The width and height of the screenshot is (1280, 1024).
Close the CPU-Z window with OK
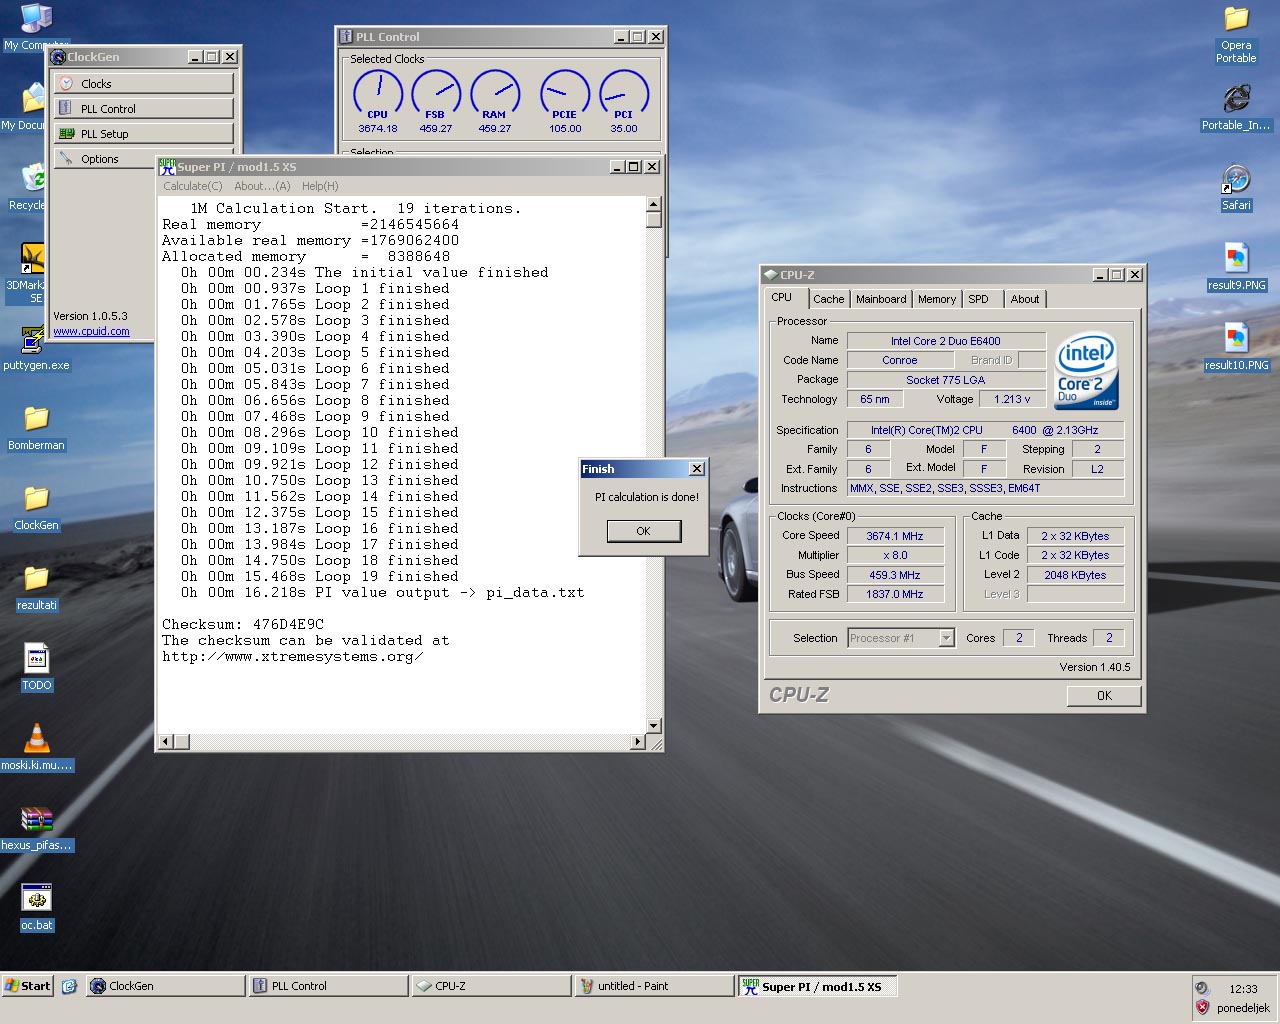(1104, 696)
